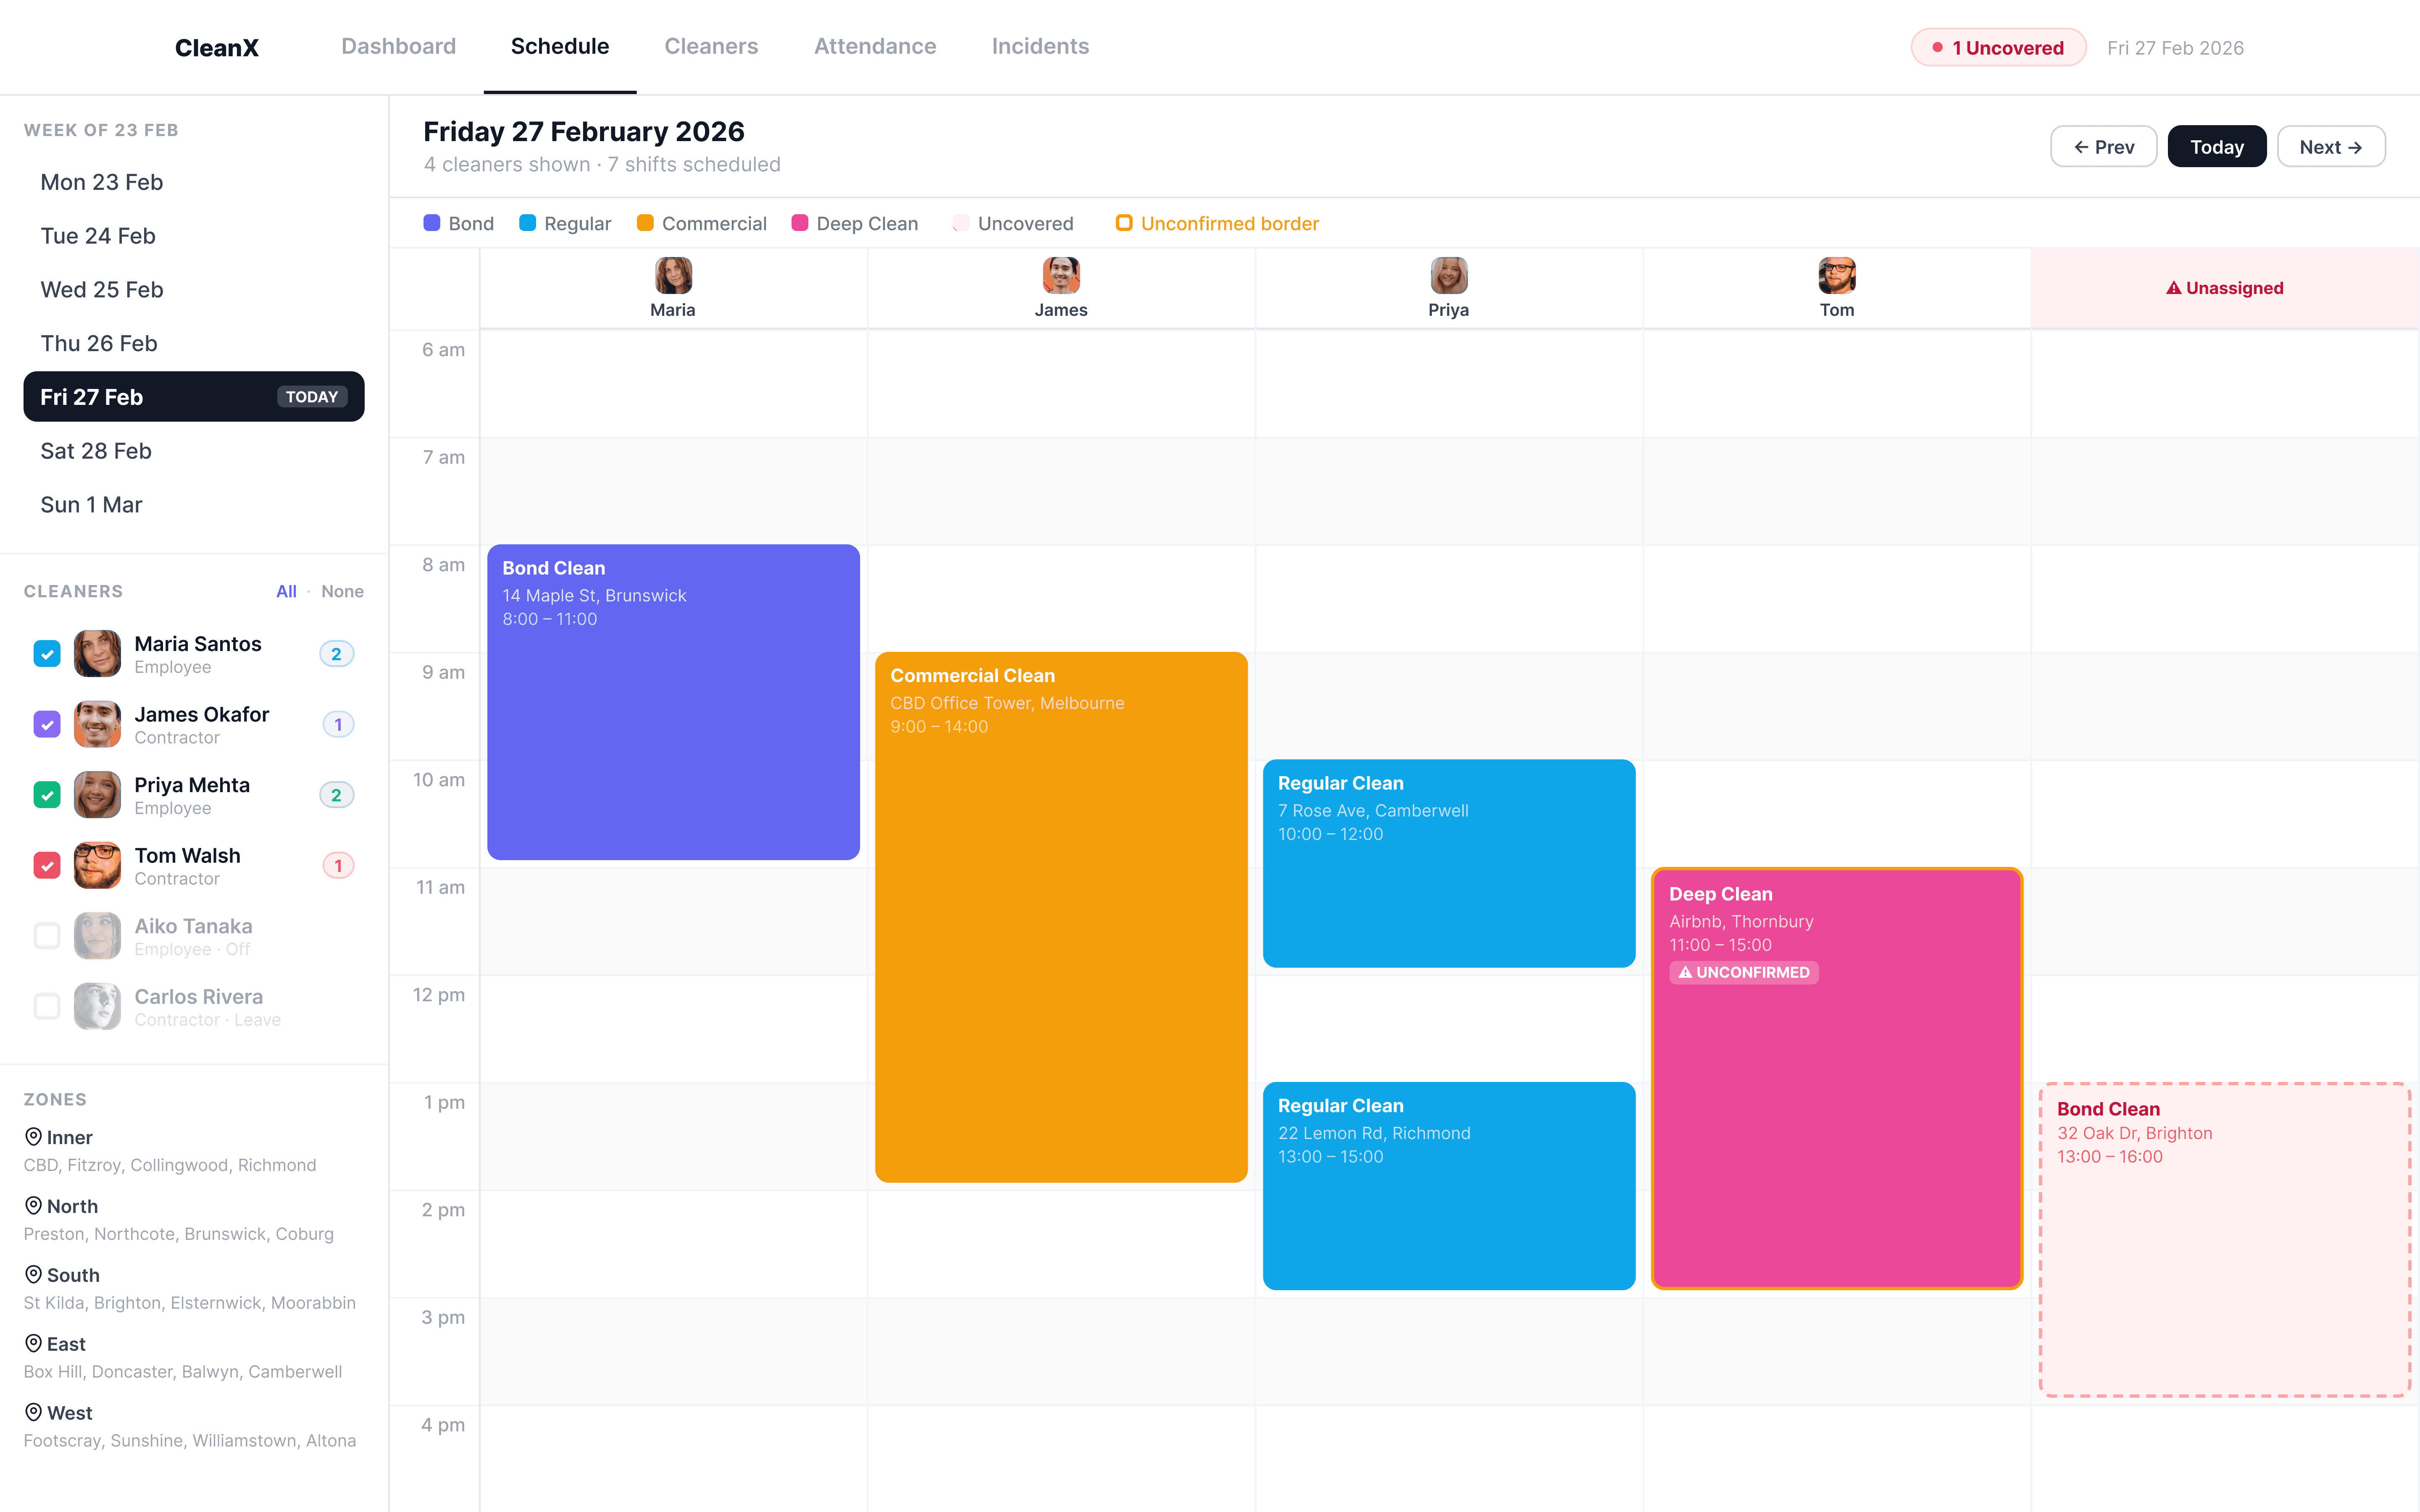Select Sat 28 Feb in week list

tap(96, 451)
